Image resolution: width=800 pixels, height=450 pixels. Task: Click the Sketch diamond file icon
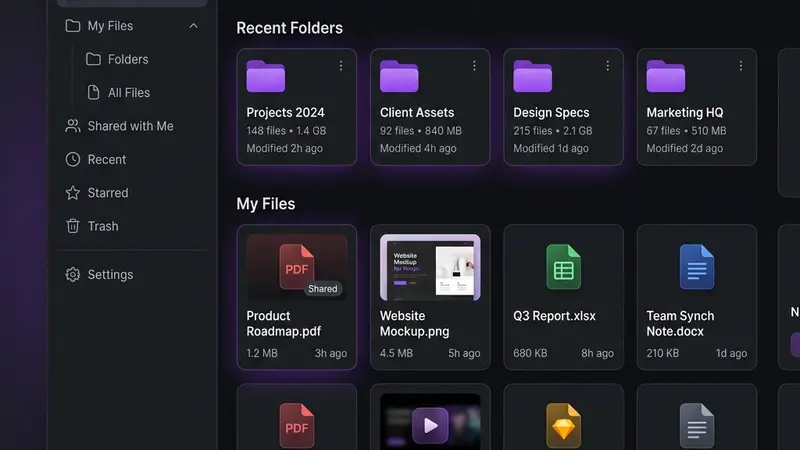point(563,426)
